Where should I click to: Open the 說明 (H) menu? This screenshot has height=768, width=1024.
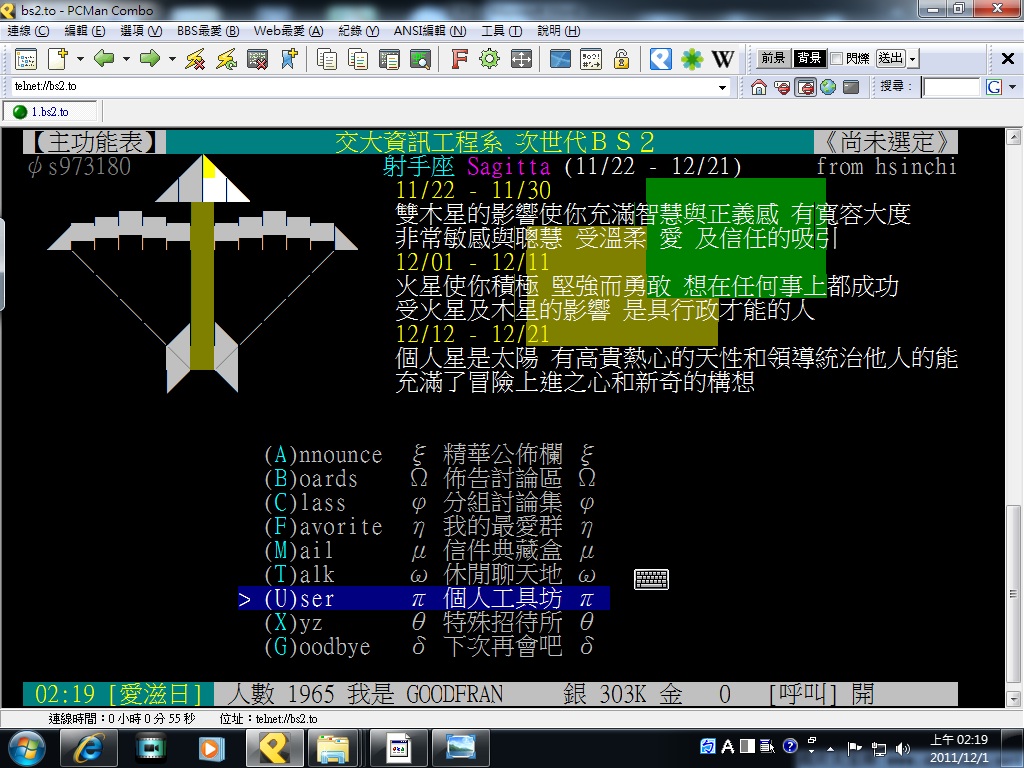[x=558, y=31]
